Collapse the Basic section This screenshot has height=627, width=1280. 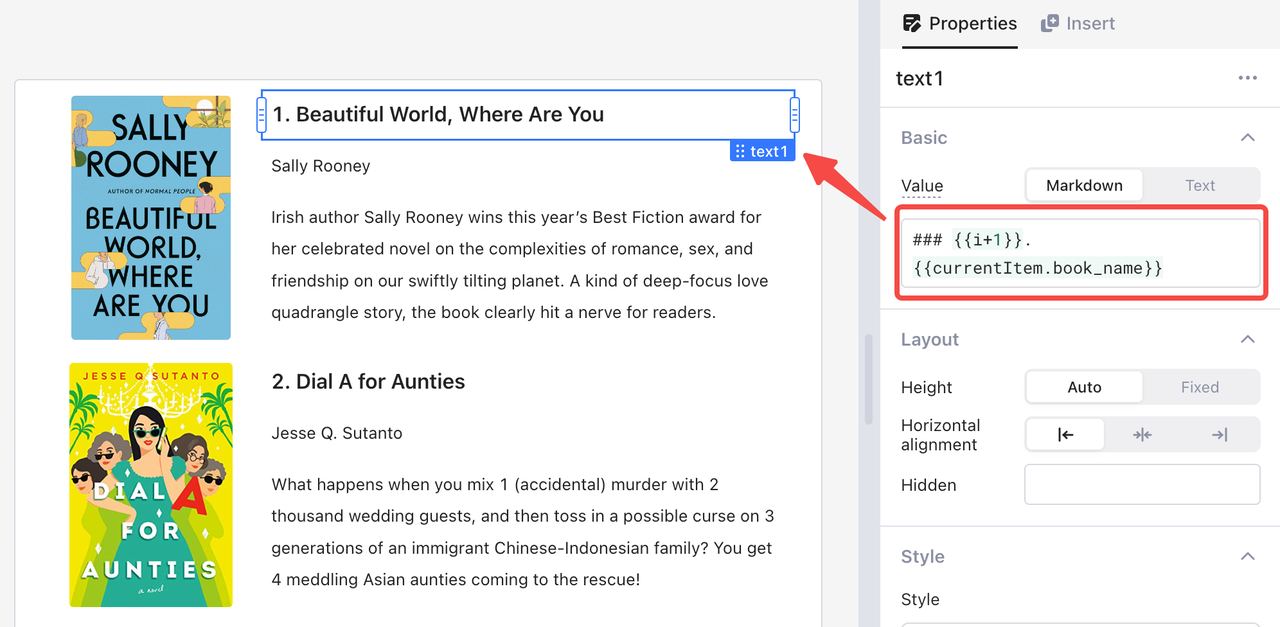pos(1247,138)
